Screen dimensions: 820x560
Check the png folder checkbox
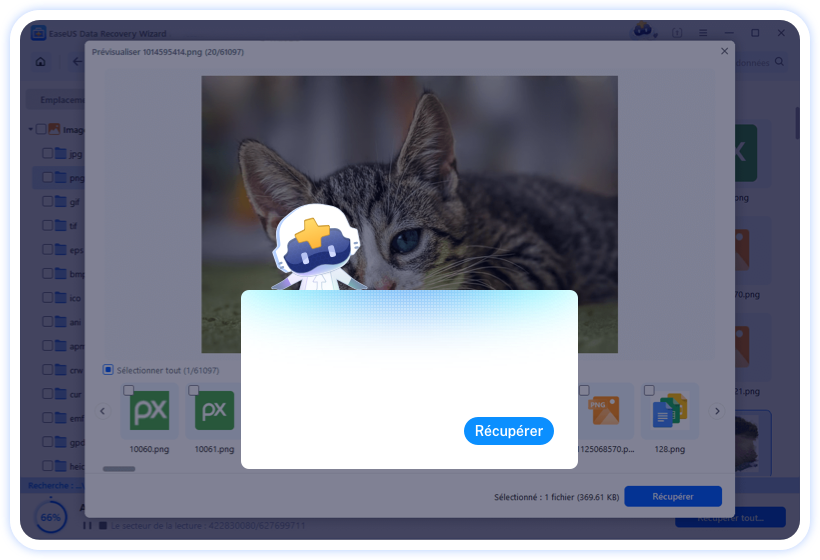[x=47, y=177]
